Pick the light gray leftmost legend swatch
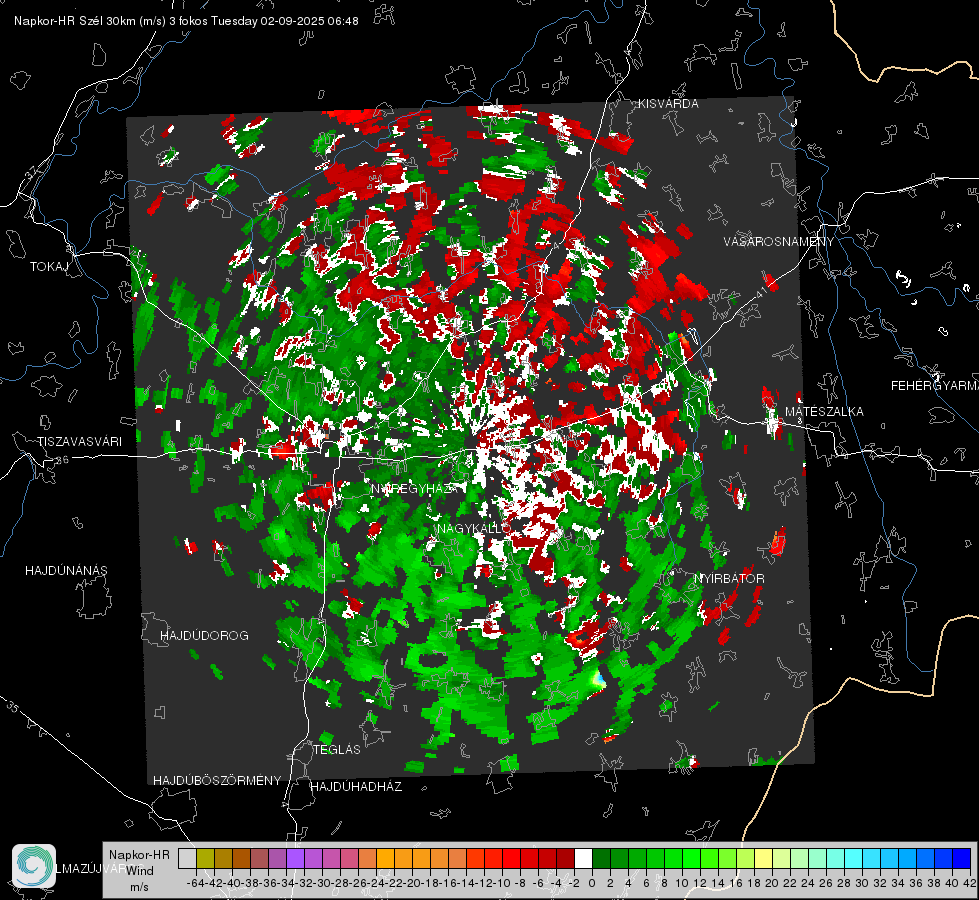 (187, 858)
